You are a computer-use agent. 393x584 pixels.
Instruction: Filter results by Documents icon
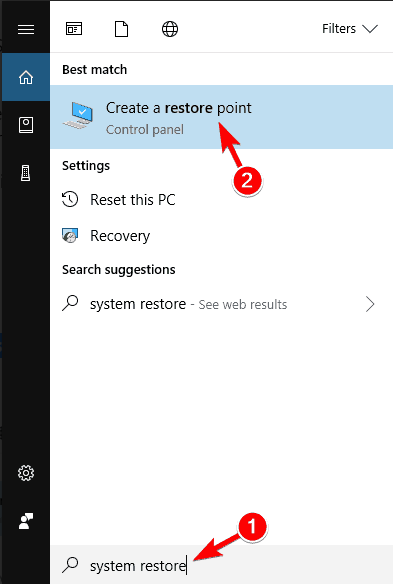click(121, 29)
